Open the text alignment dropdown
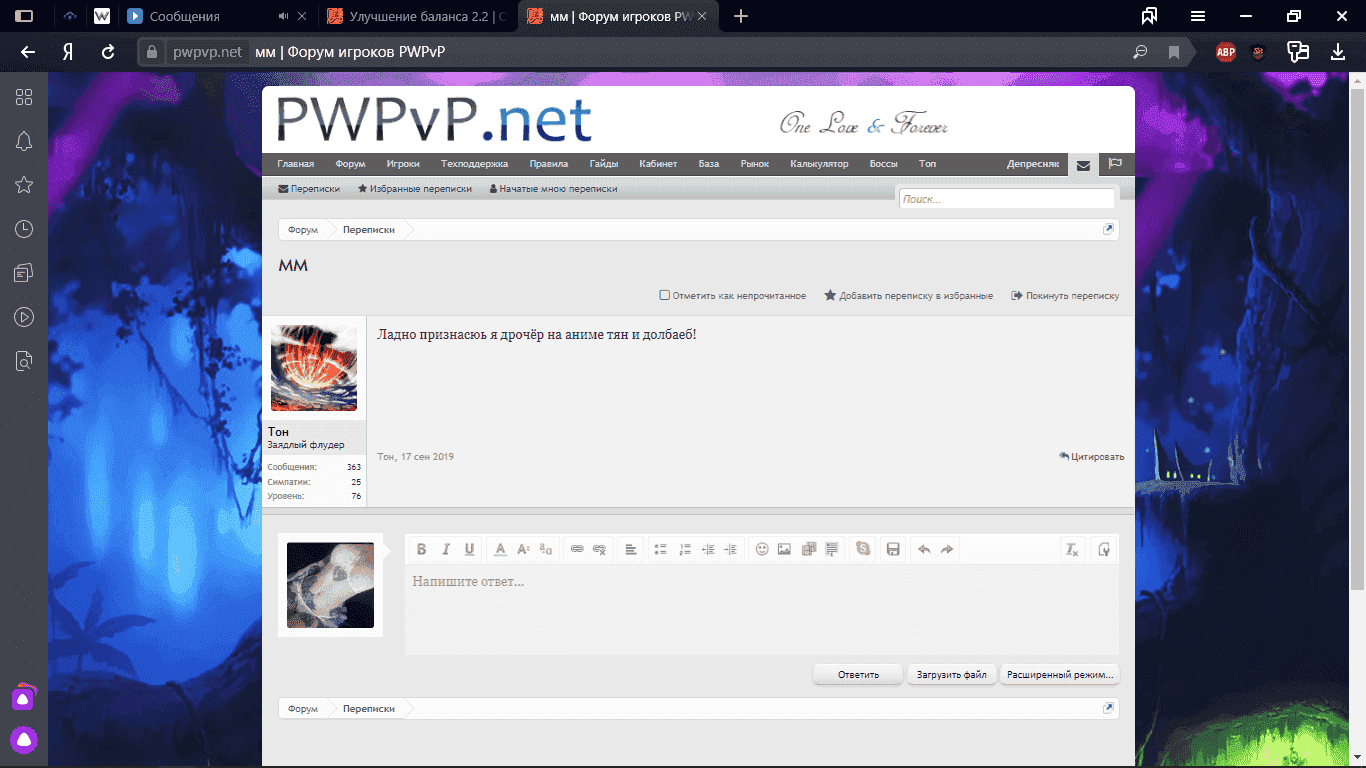The width and height of the screenshot is (1366, 768). coord(630,549)
